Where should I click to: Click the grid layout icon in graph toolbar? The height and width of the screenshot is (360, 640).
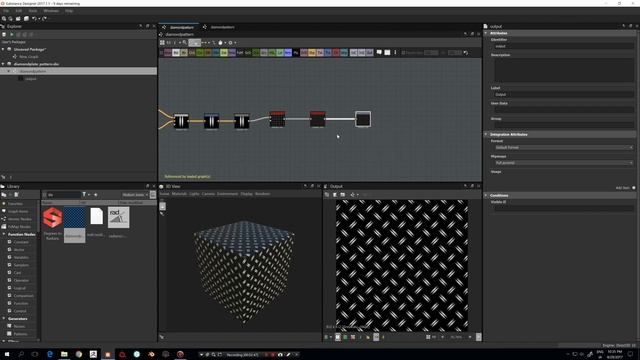click(162, 42)
